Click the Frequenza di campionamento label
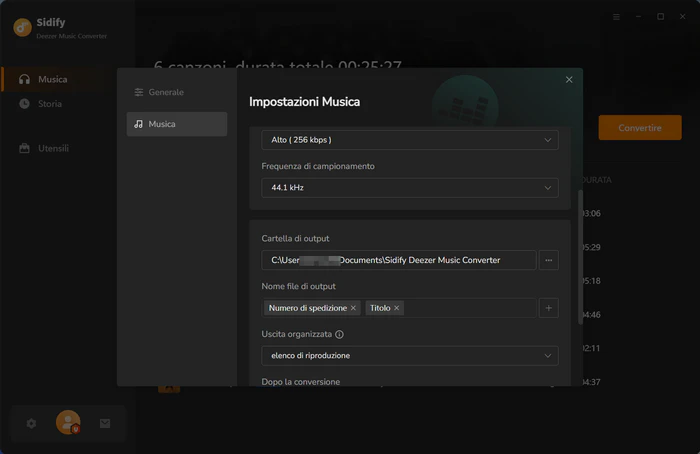The image size is (700, 454). point(318,166)
